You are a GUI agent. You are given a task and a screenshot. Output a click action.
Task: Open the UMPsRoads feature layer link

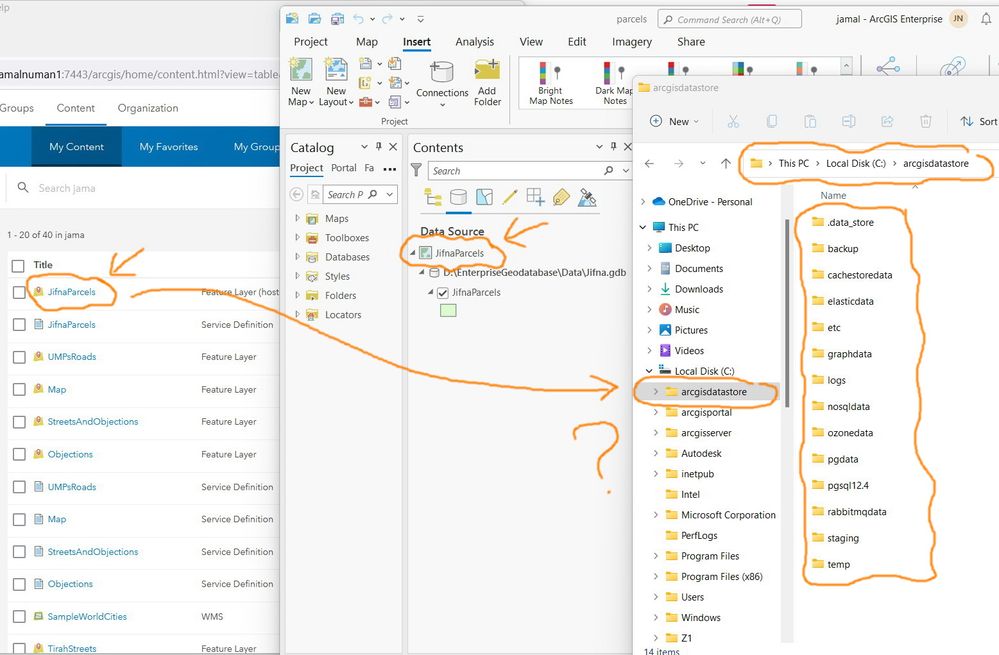coord(72,357)
